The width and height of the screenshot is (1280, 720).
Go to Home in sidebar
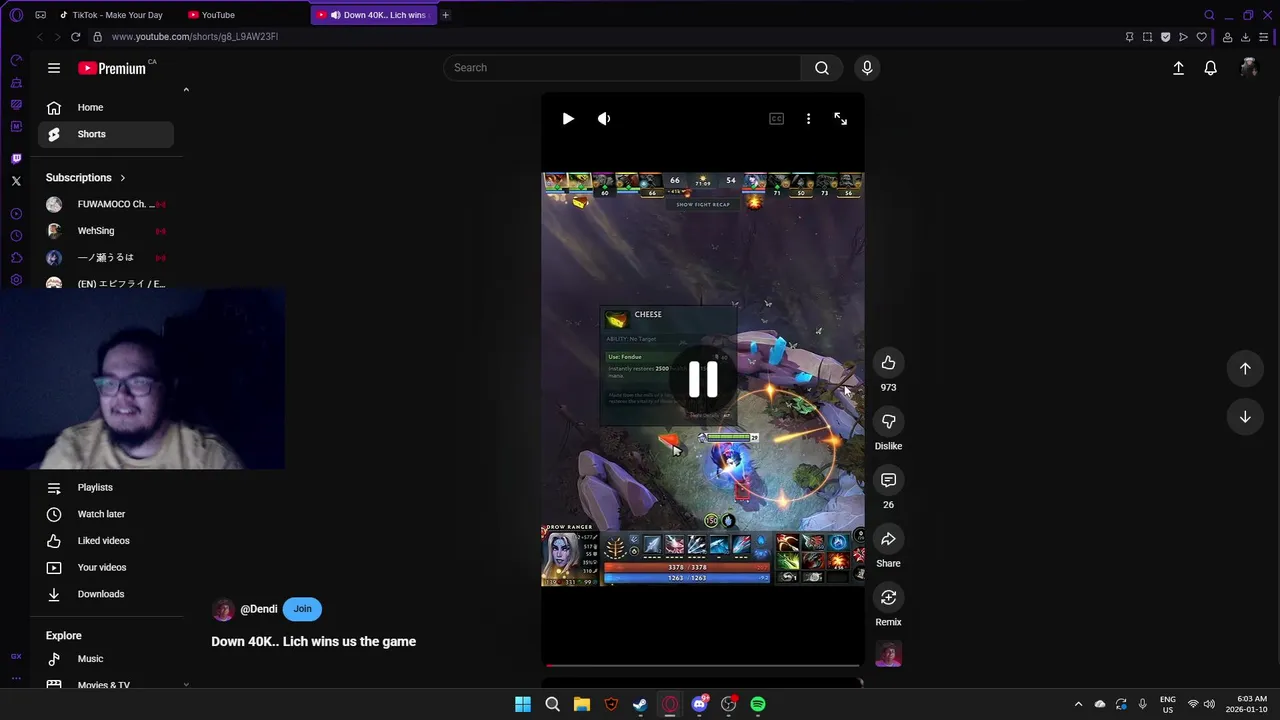106,107
